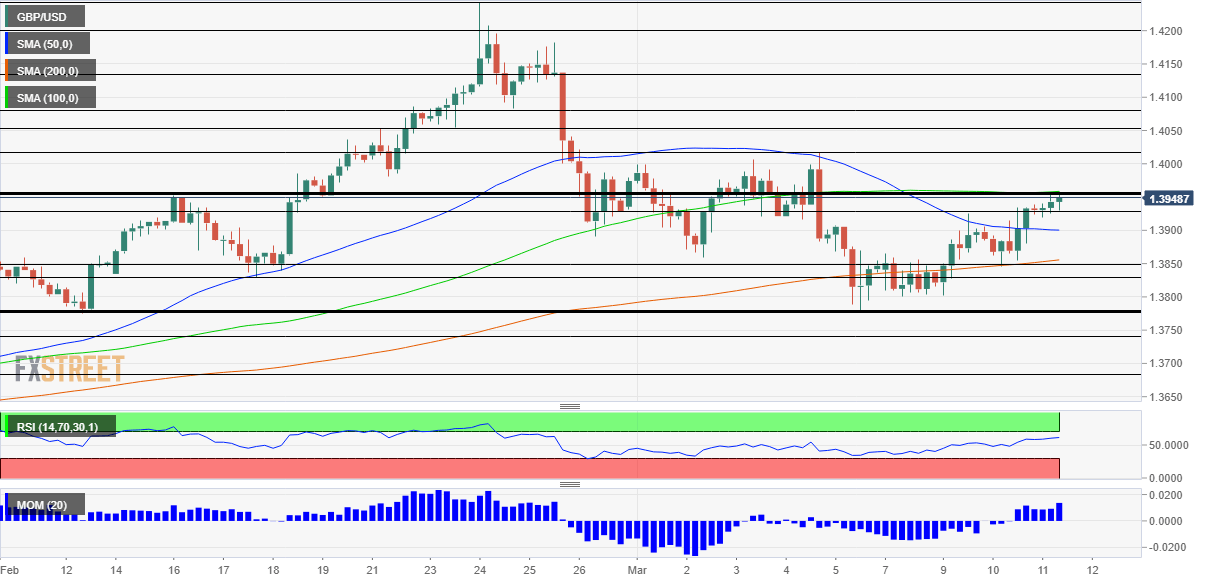Image resolution: width=1212 pixels, height=583 pixels.
Task: Click the 1.3750 price axis label
Action: point(1167,331)
